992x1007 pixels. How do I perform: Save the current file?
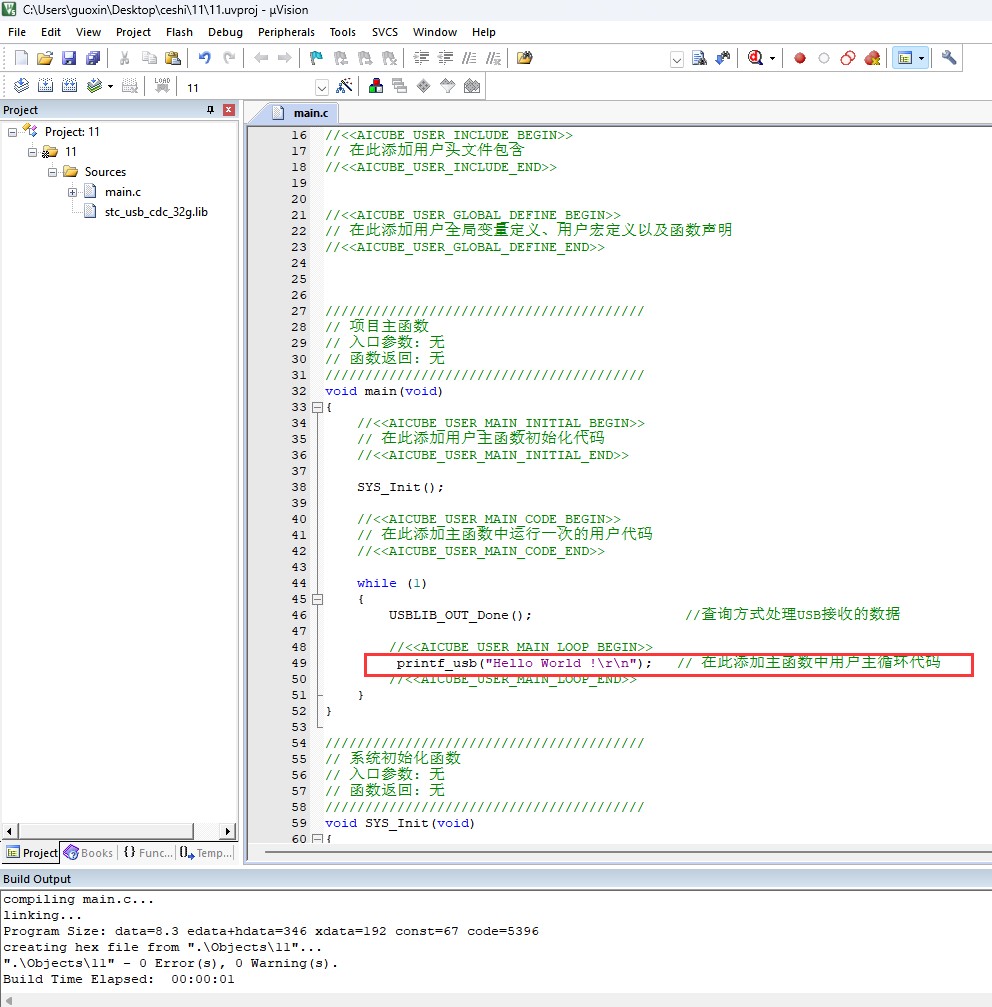click(x=69, y=58)
